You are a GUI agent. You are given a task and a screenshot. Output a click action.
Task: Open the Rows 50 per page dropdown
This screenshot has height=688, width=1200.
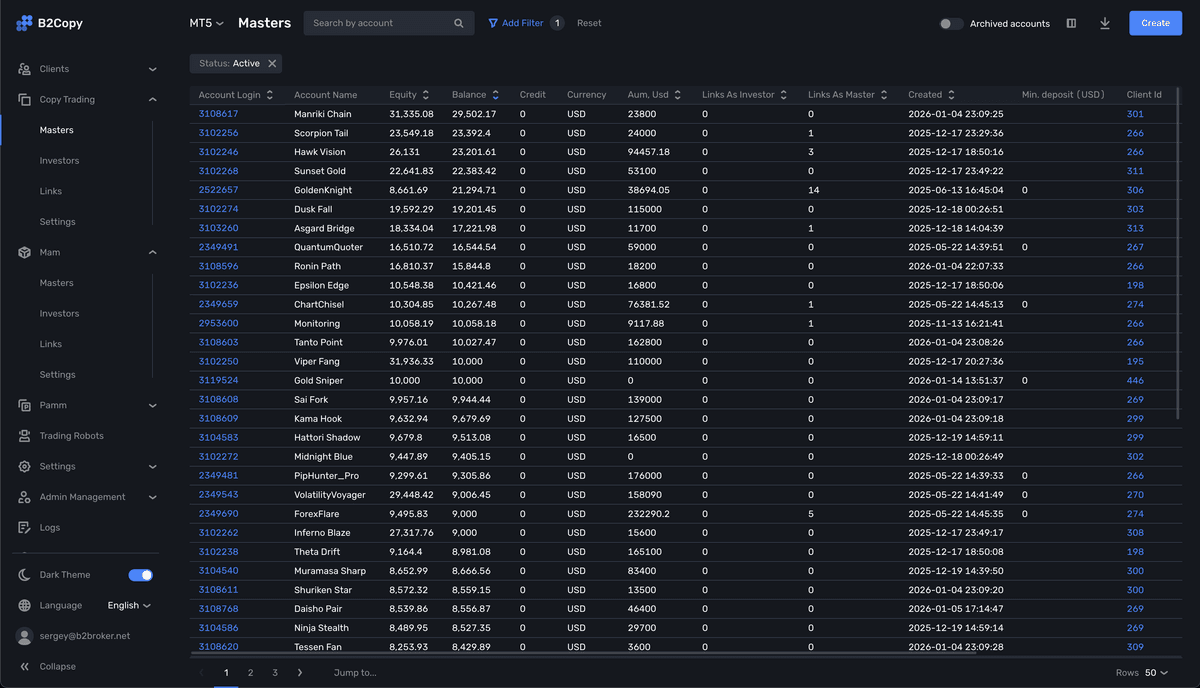pyautogui.click(x=1153, y=672)
